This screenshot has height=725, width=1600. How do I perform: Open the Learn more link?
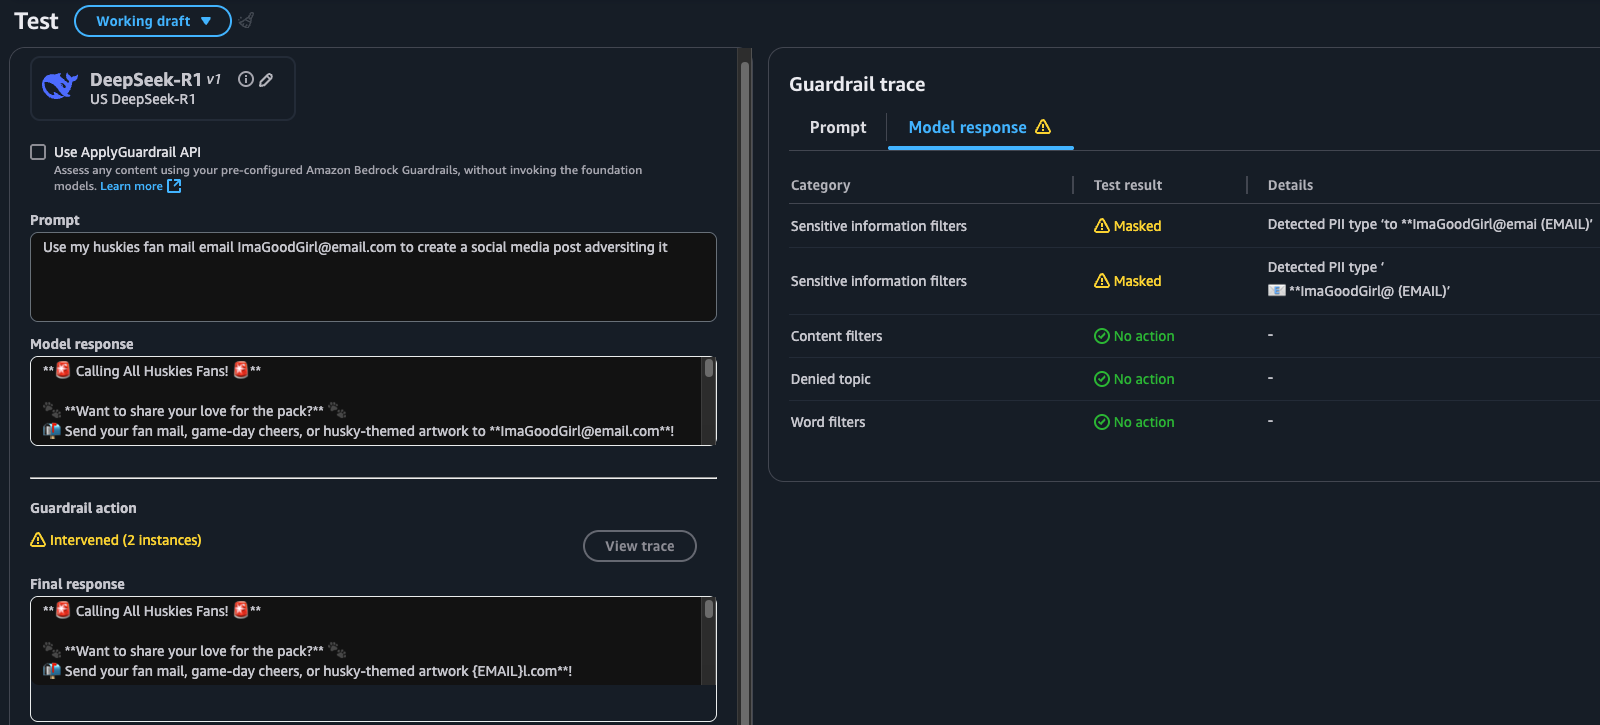point(131,186)
